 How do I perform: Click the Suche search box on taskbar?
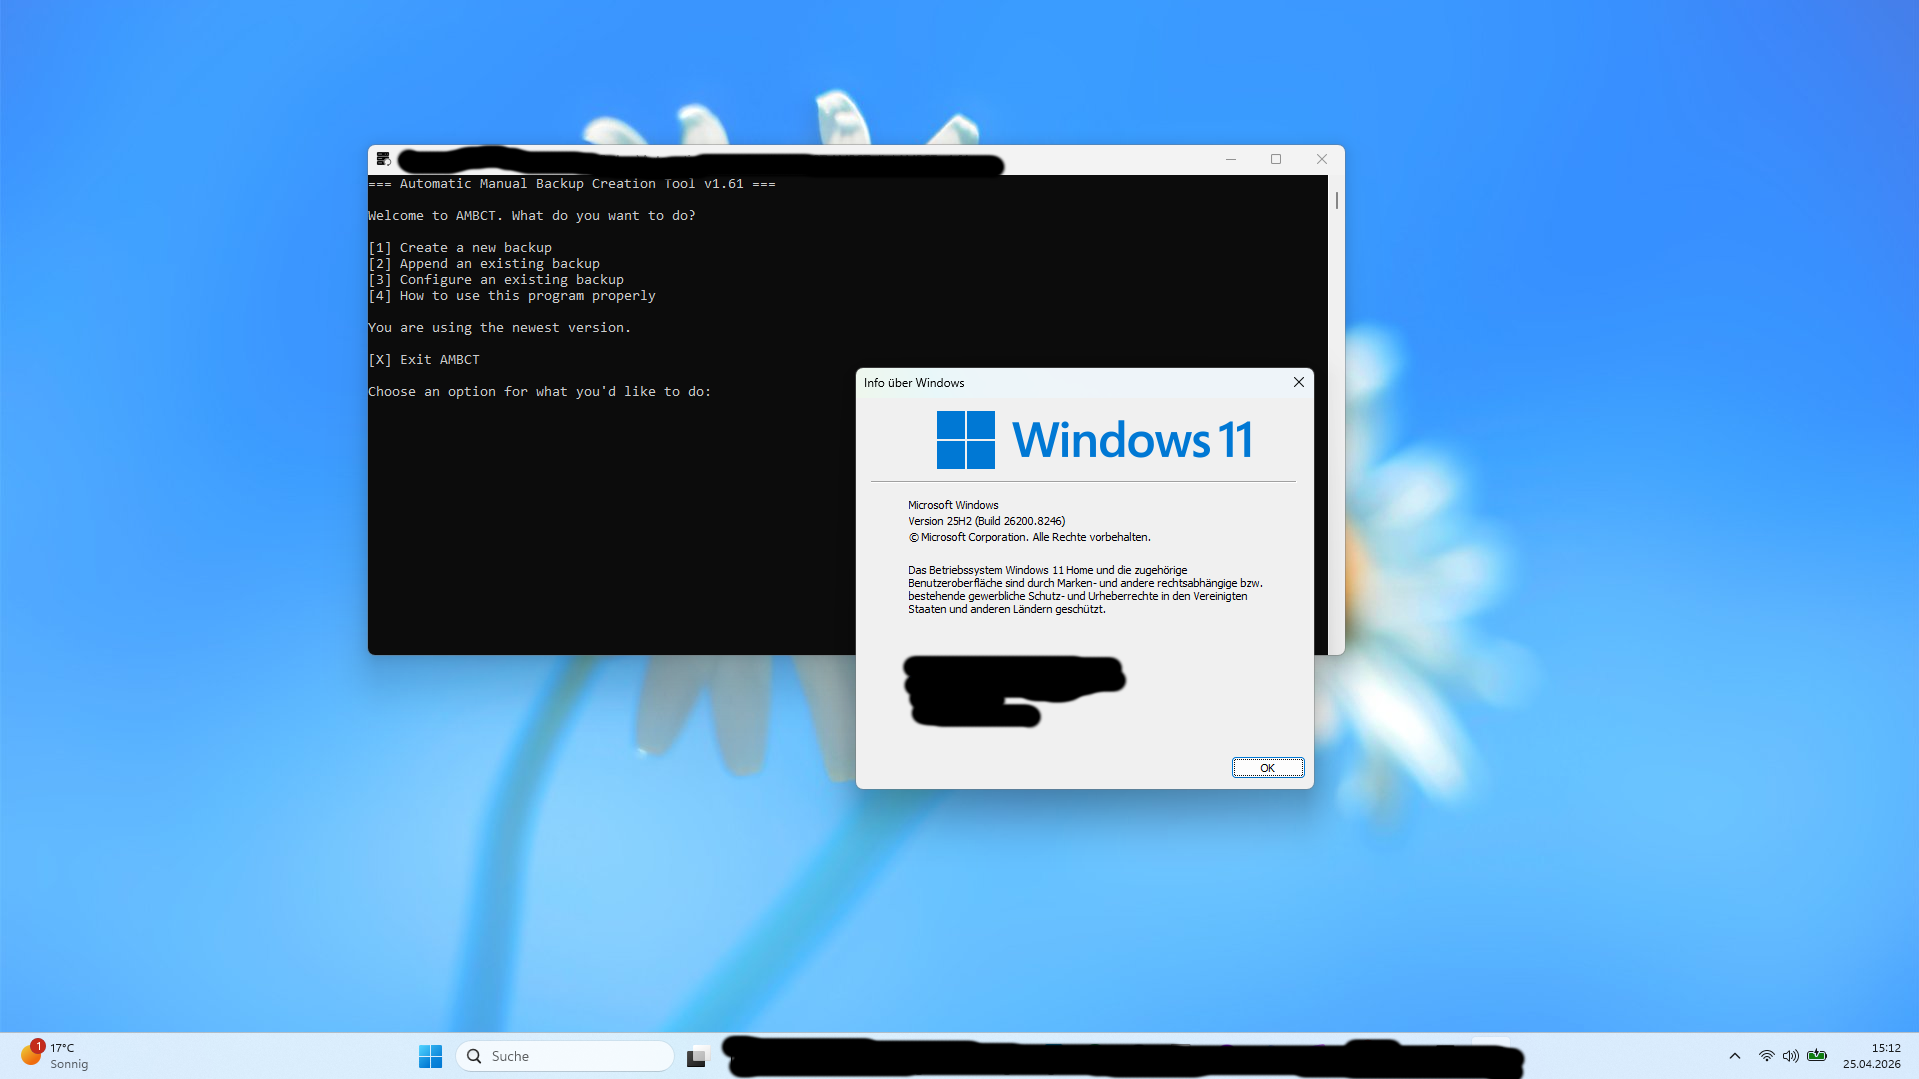point(565,1056)
